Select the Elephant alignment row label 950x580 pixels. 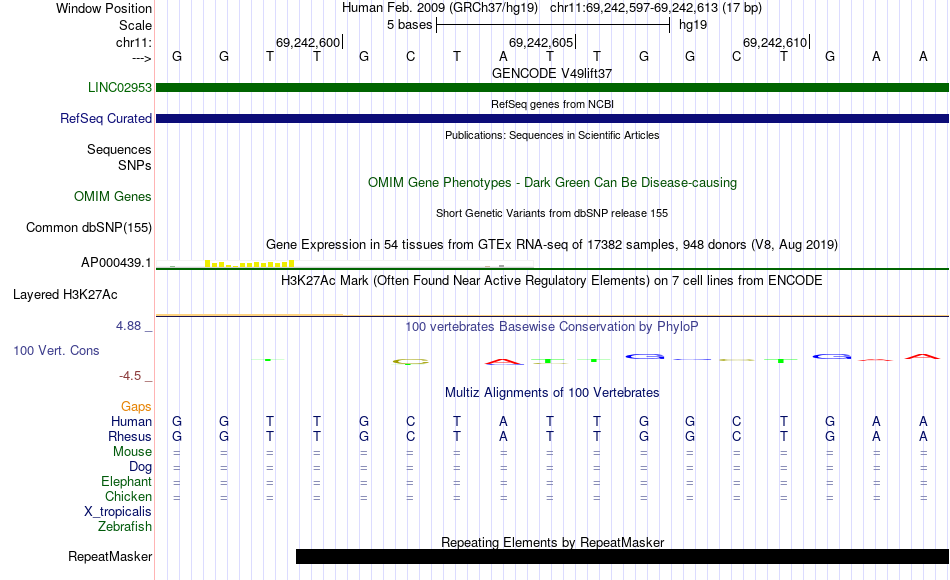(126, 481)
